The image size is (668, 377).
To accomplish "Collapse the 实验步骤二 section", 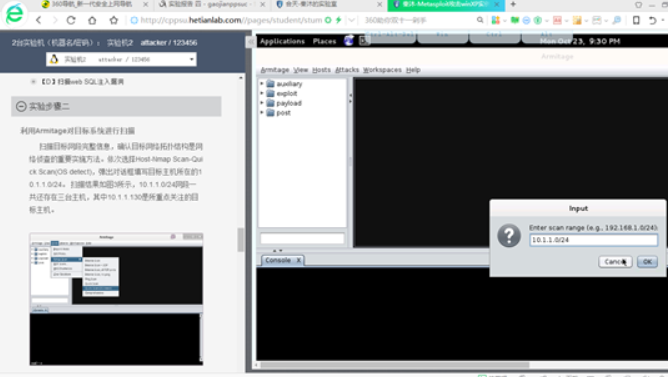I will [21, 106].
